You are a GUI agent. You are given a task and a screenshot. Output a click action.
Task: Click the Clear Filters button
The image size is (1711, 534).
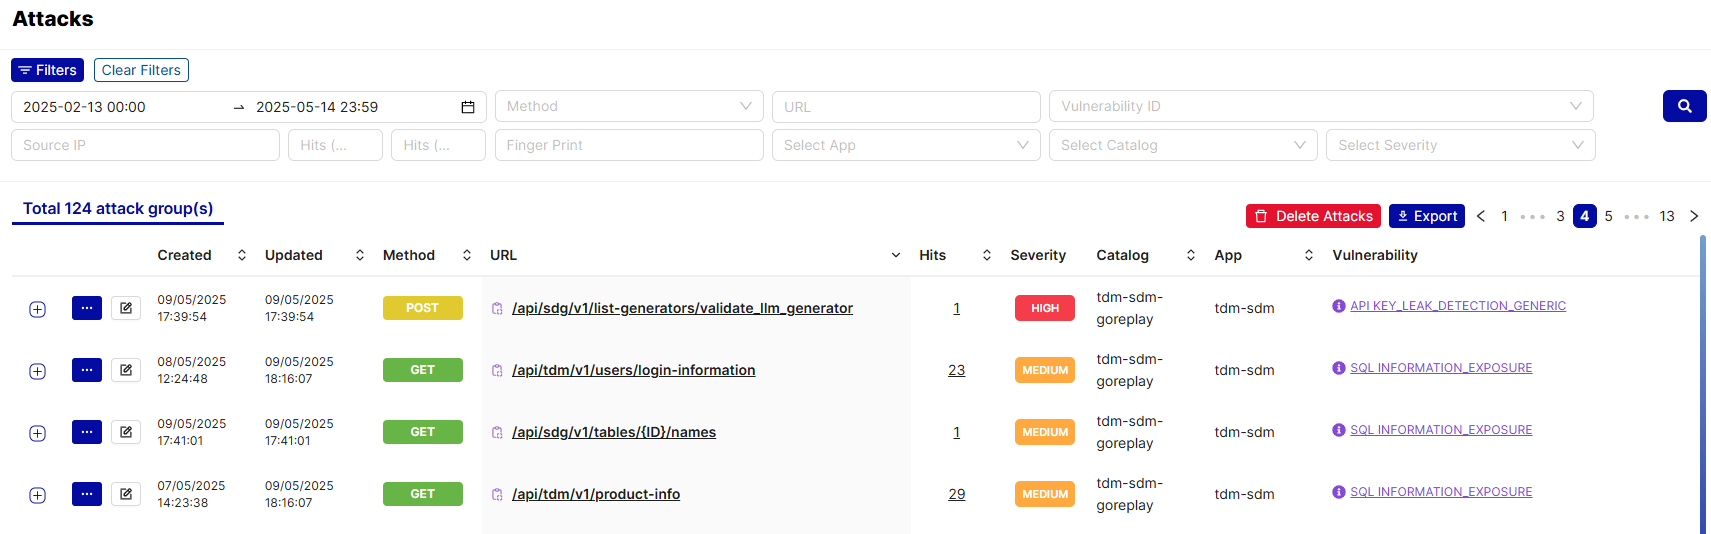pyautogui.click(x=141, y=70)
